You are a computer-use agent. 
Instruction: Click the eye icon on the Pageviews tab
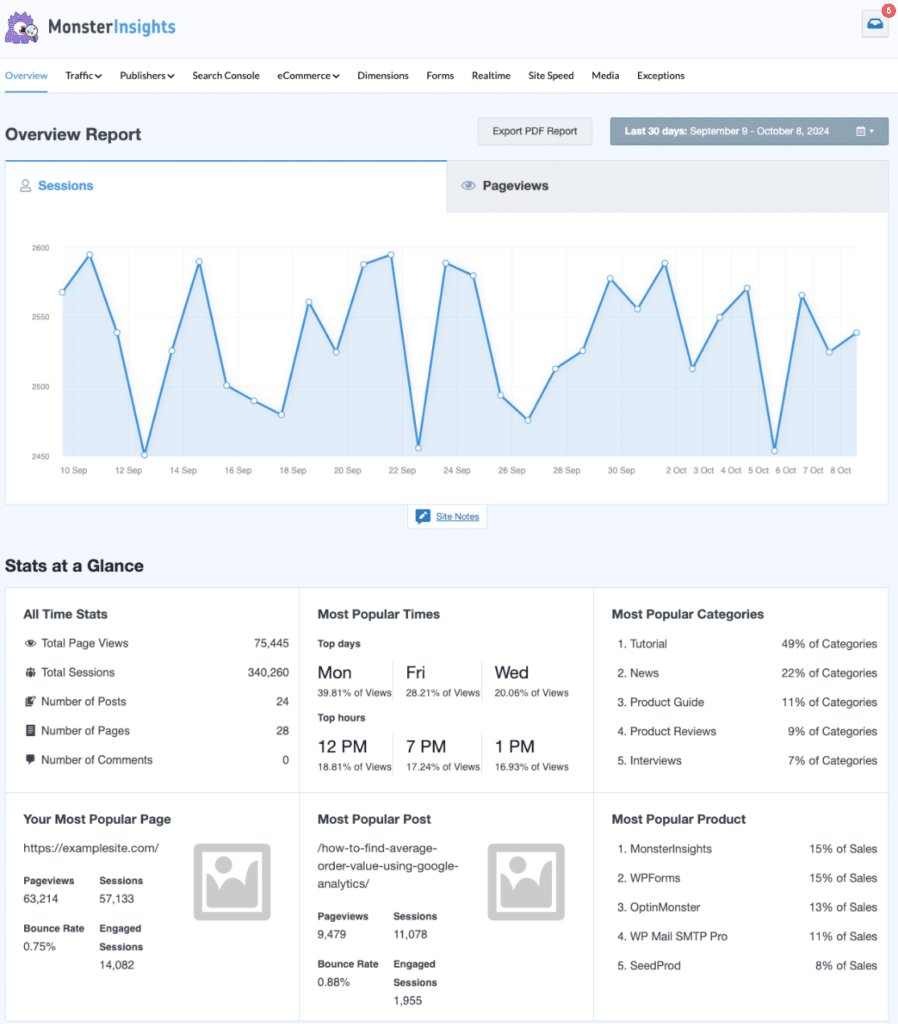[467, 186]
